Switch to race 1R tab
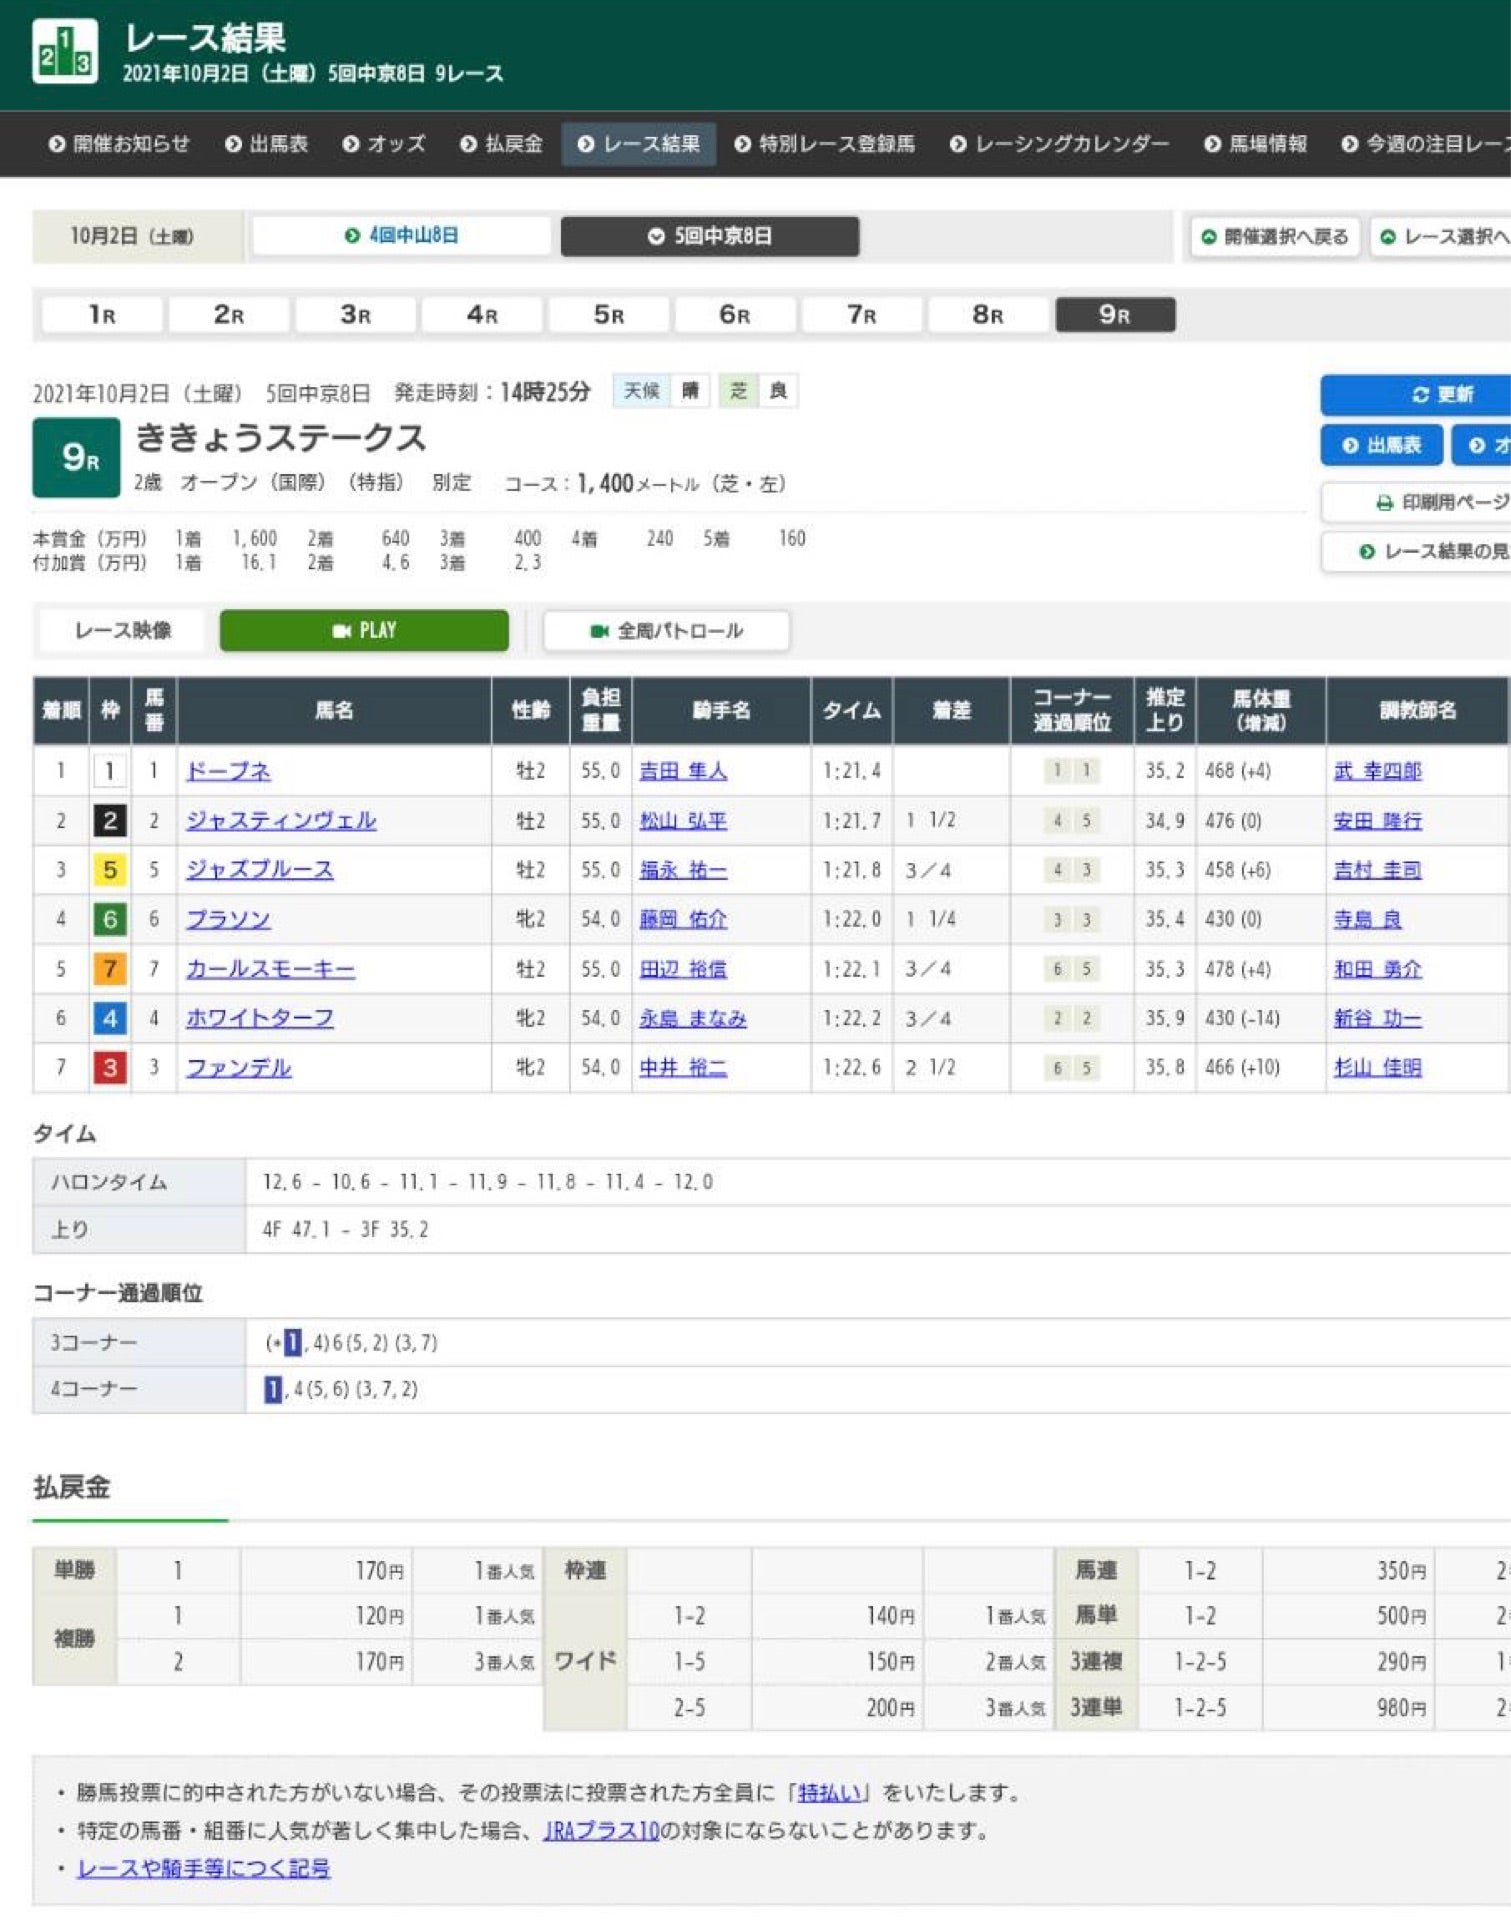 click(102, 315)
